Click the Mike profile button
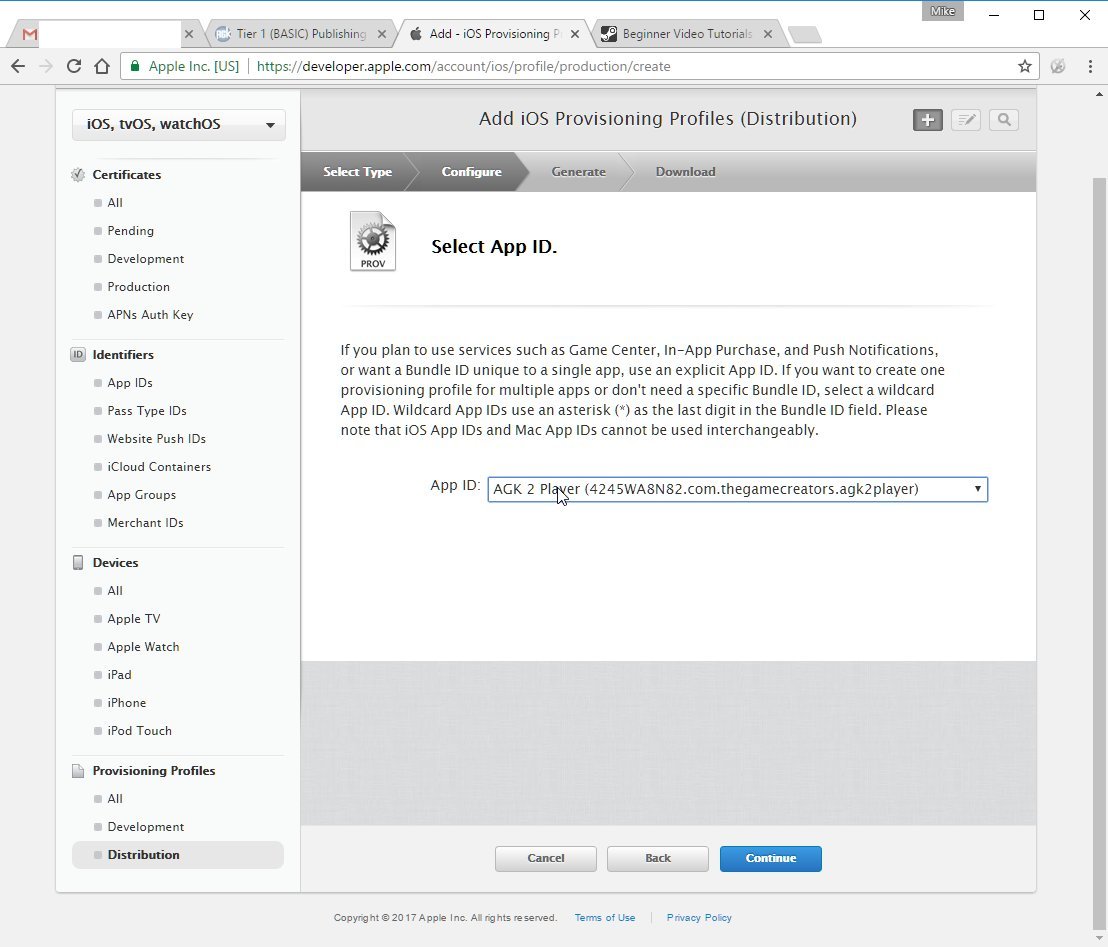Image resolution: width=1108 pixels, height=947 pixels. coord(942,11)
